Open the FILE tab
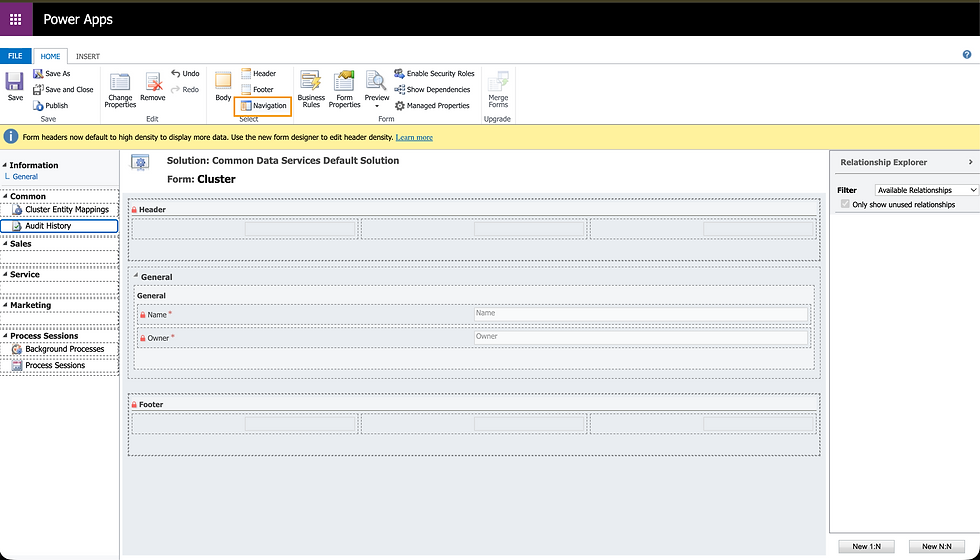The image size is (980, 560). [16, 56]
